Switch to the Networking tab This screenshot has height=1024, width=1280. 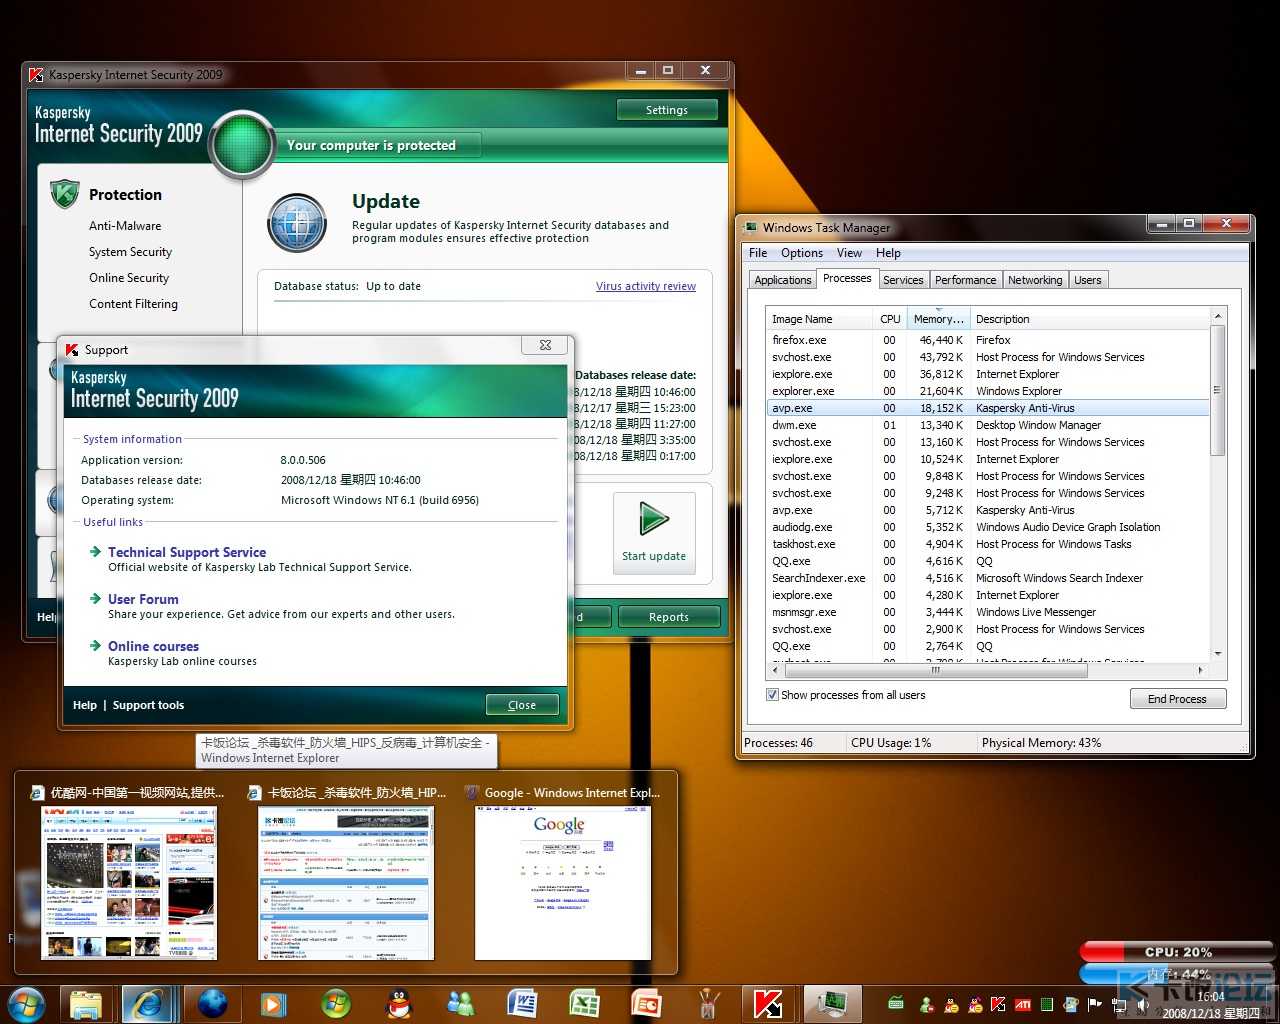1035,280
